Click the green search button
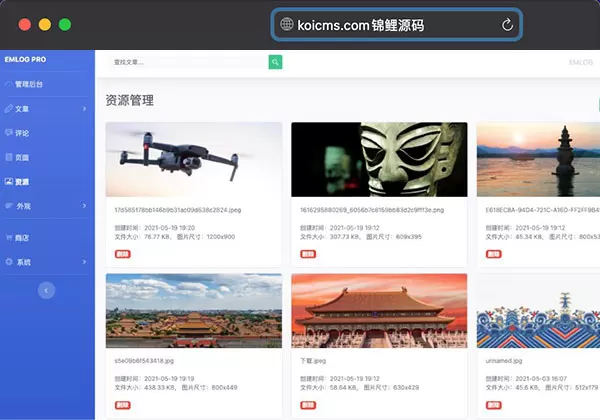 coord(275,62)
